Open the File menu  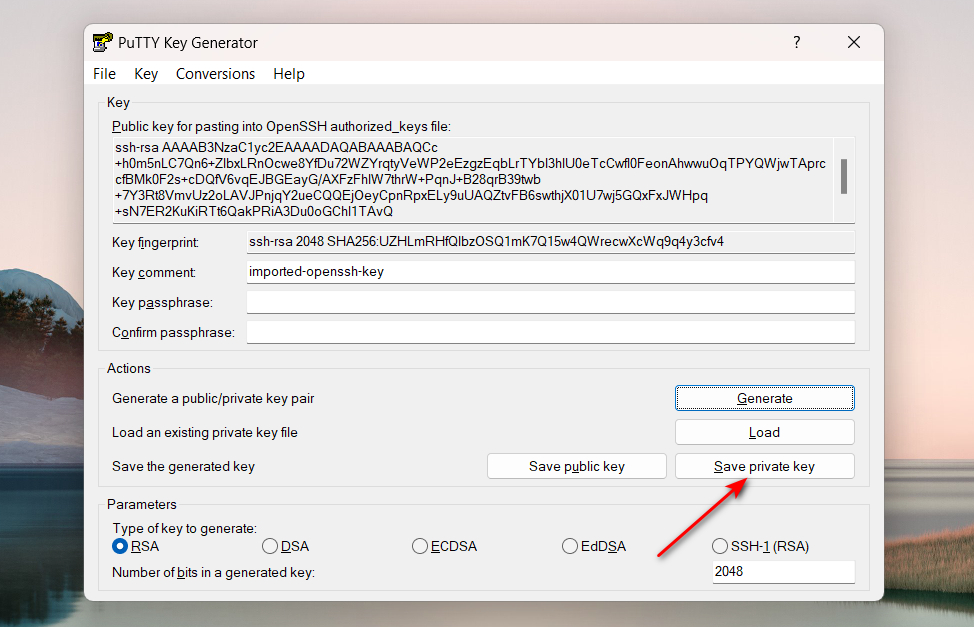(104, 74)
